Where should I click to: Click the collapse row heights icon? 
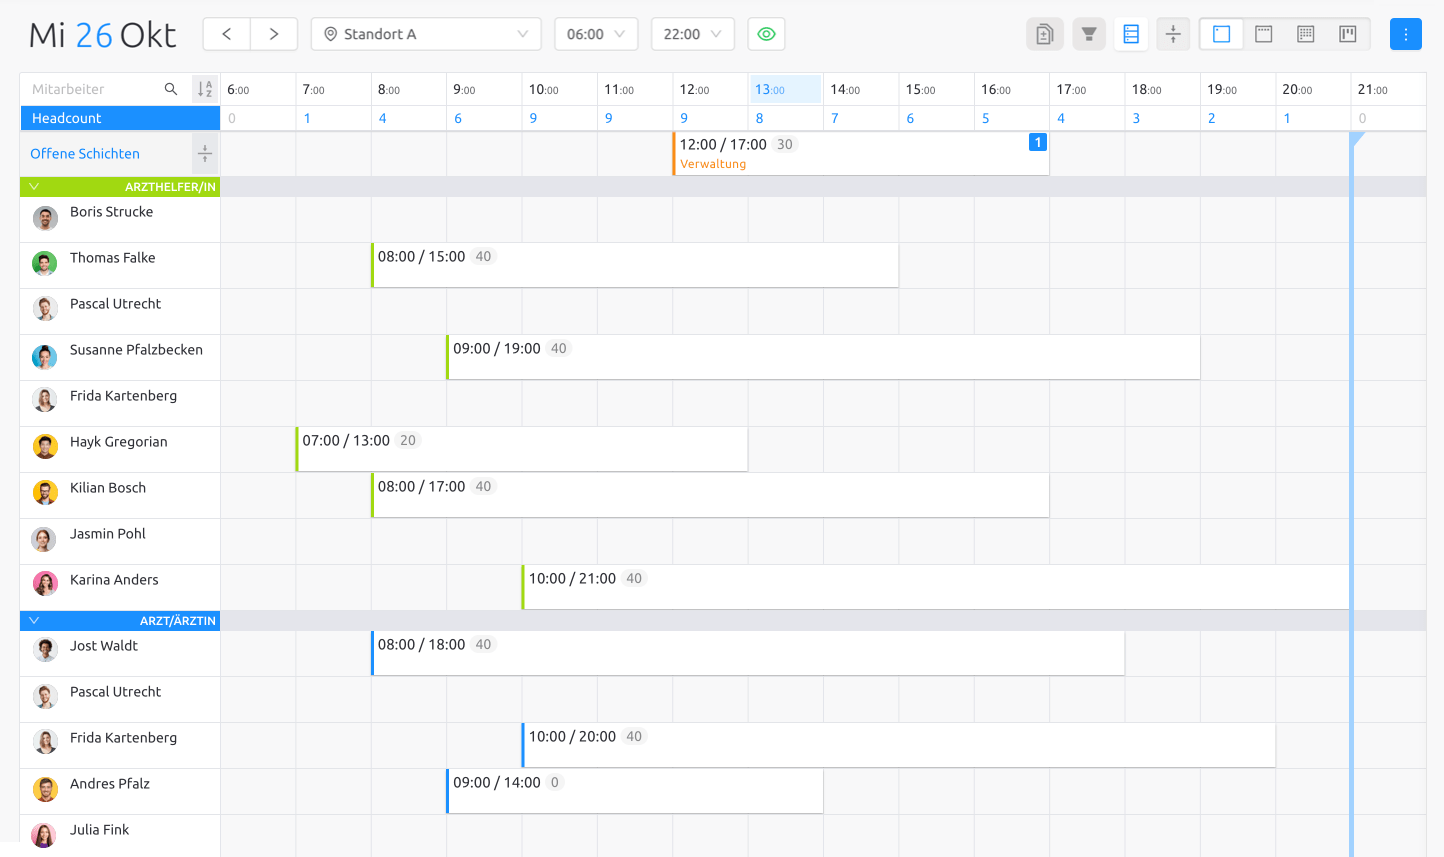pos(1173,33)
